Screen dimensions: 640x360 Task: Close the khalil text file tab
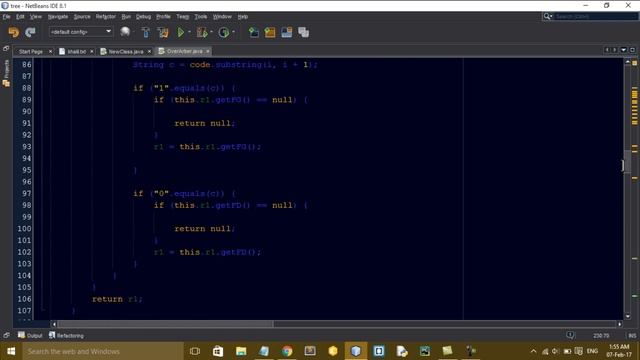point(91,51)
